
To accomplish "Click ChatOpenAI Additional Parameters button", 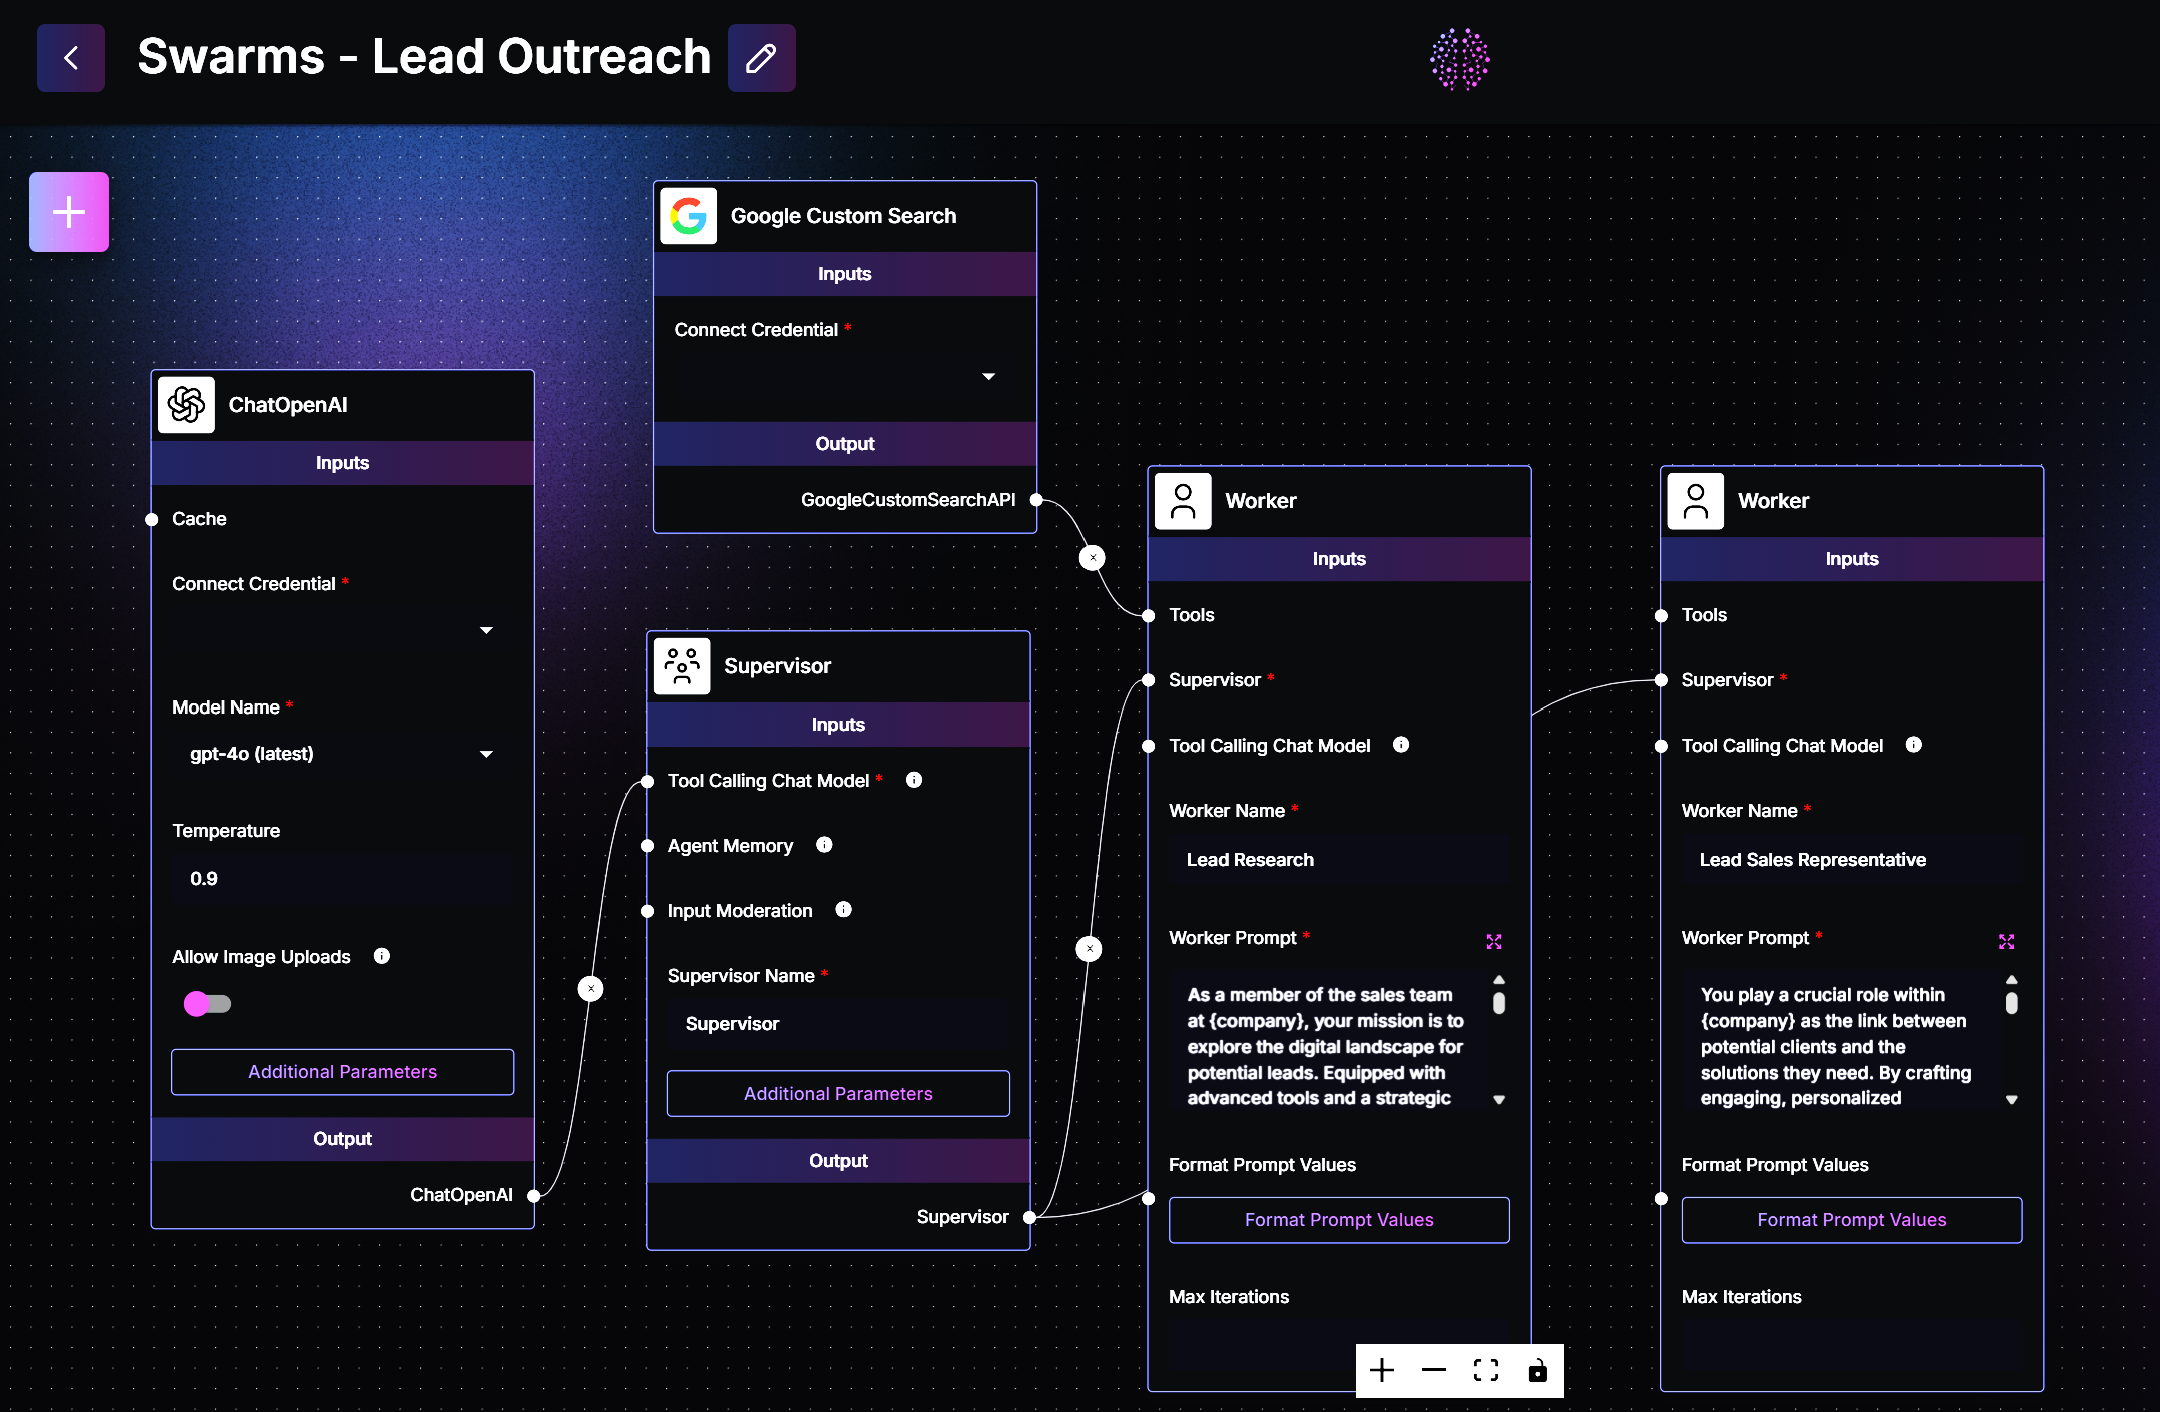I will 342,1072.
